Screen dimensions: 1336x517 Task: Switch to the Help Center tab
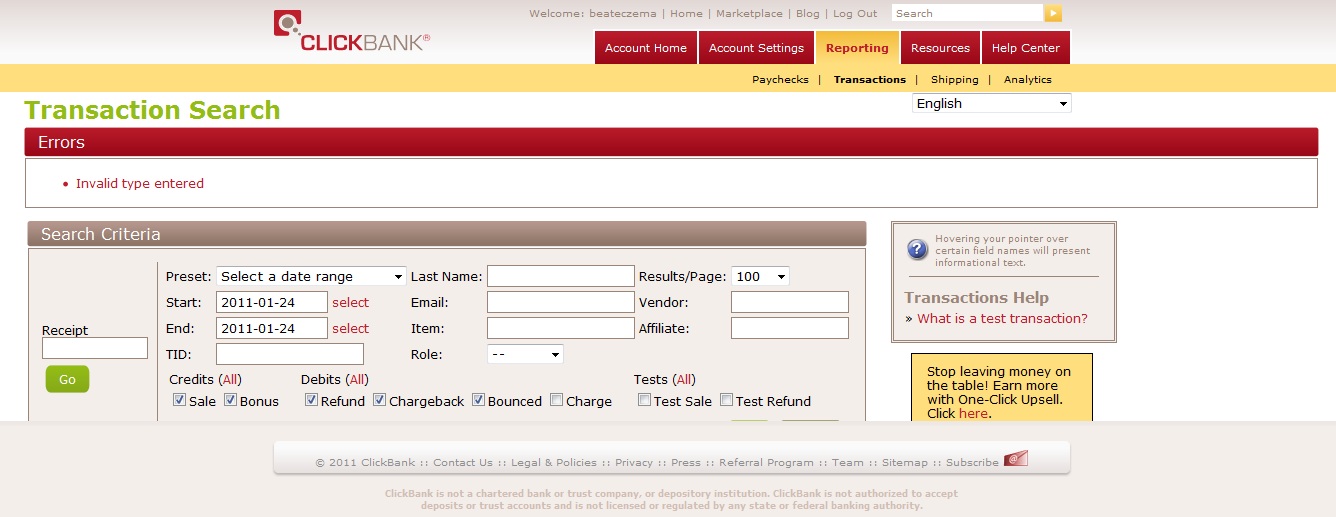coord(1025,48)
